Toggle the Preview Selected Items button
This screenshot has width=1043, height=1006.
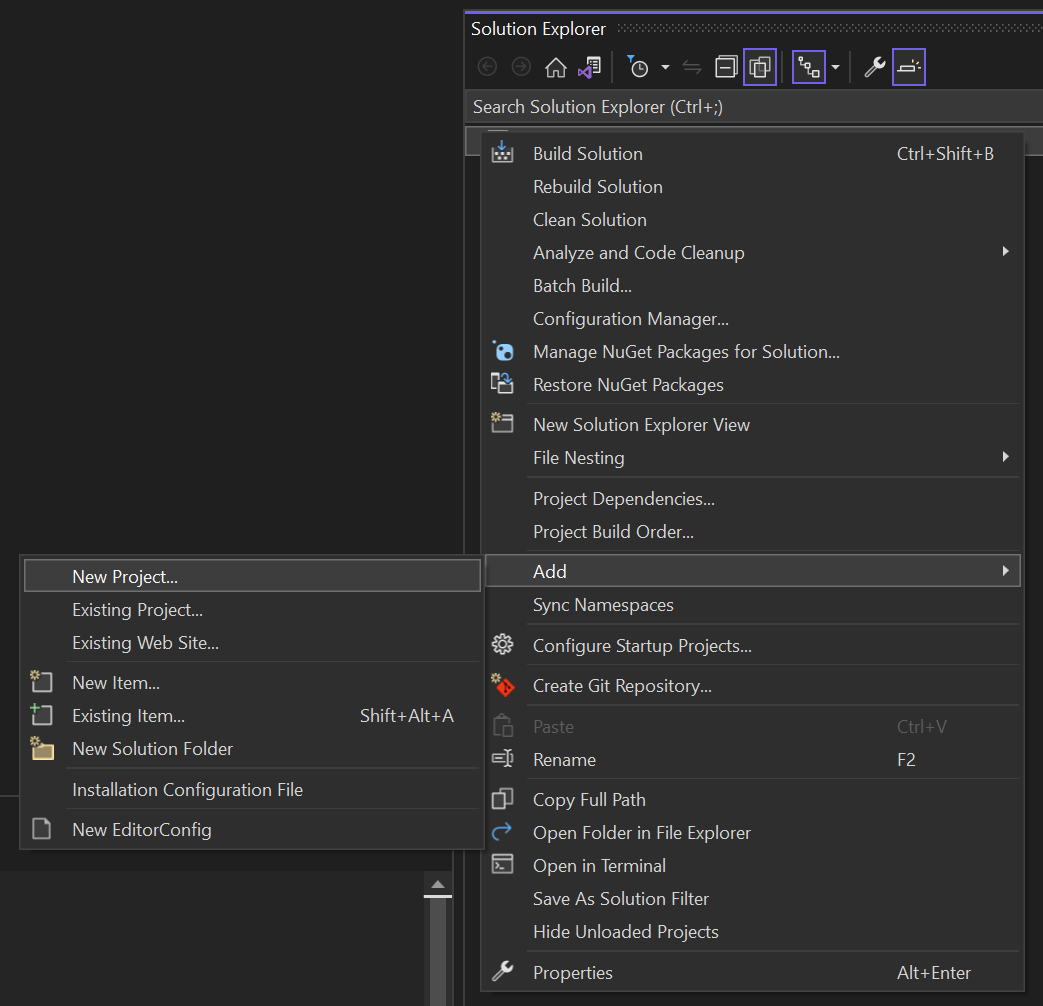[x=909, y=67]
